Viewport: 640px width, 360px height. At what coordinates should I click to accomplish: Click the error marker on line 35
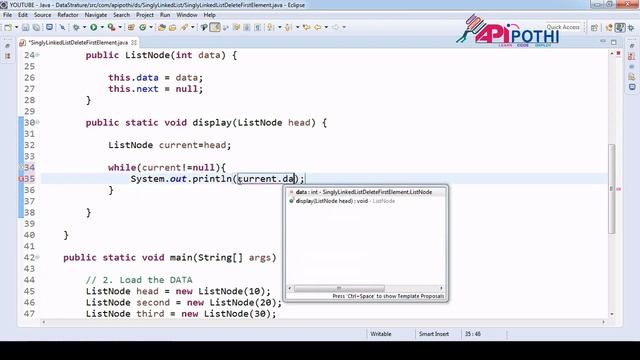(x=21, y=179)
